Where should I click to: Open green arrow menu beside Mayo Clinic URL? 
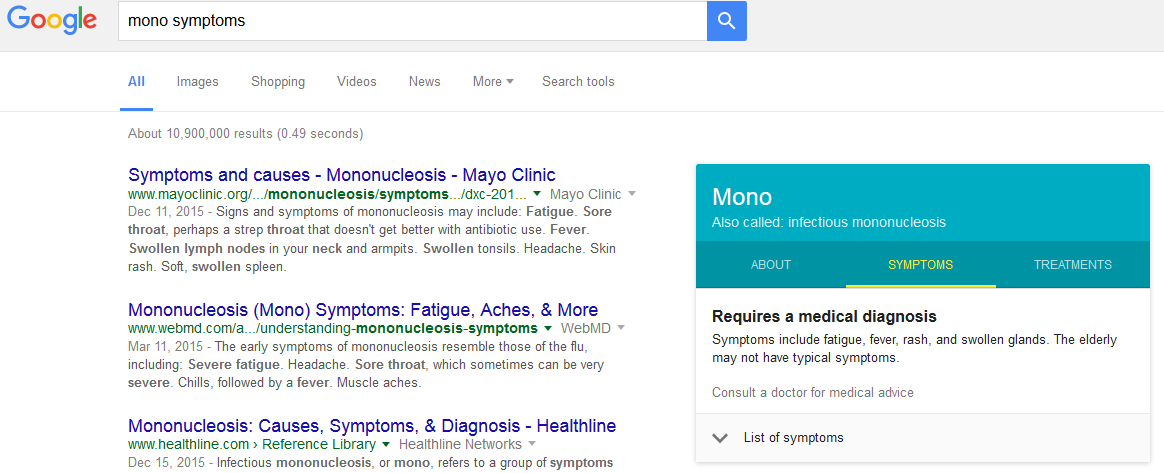pyautogui.click(x=537, y=195)
